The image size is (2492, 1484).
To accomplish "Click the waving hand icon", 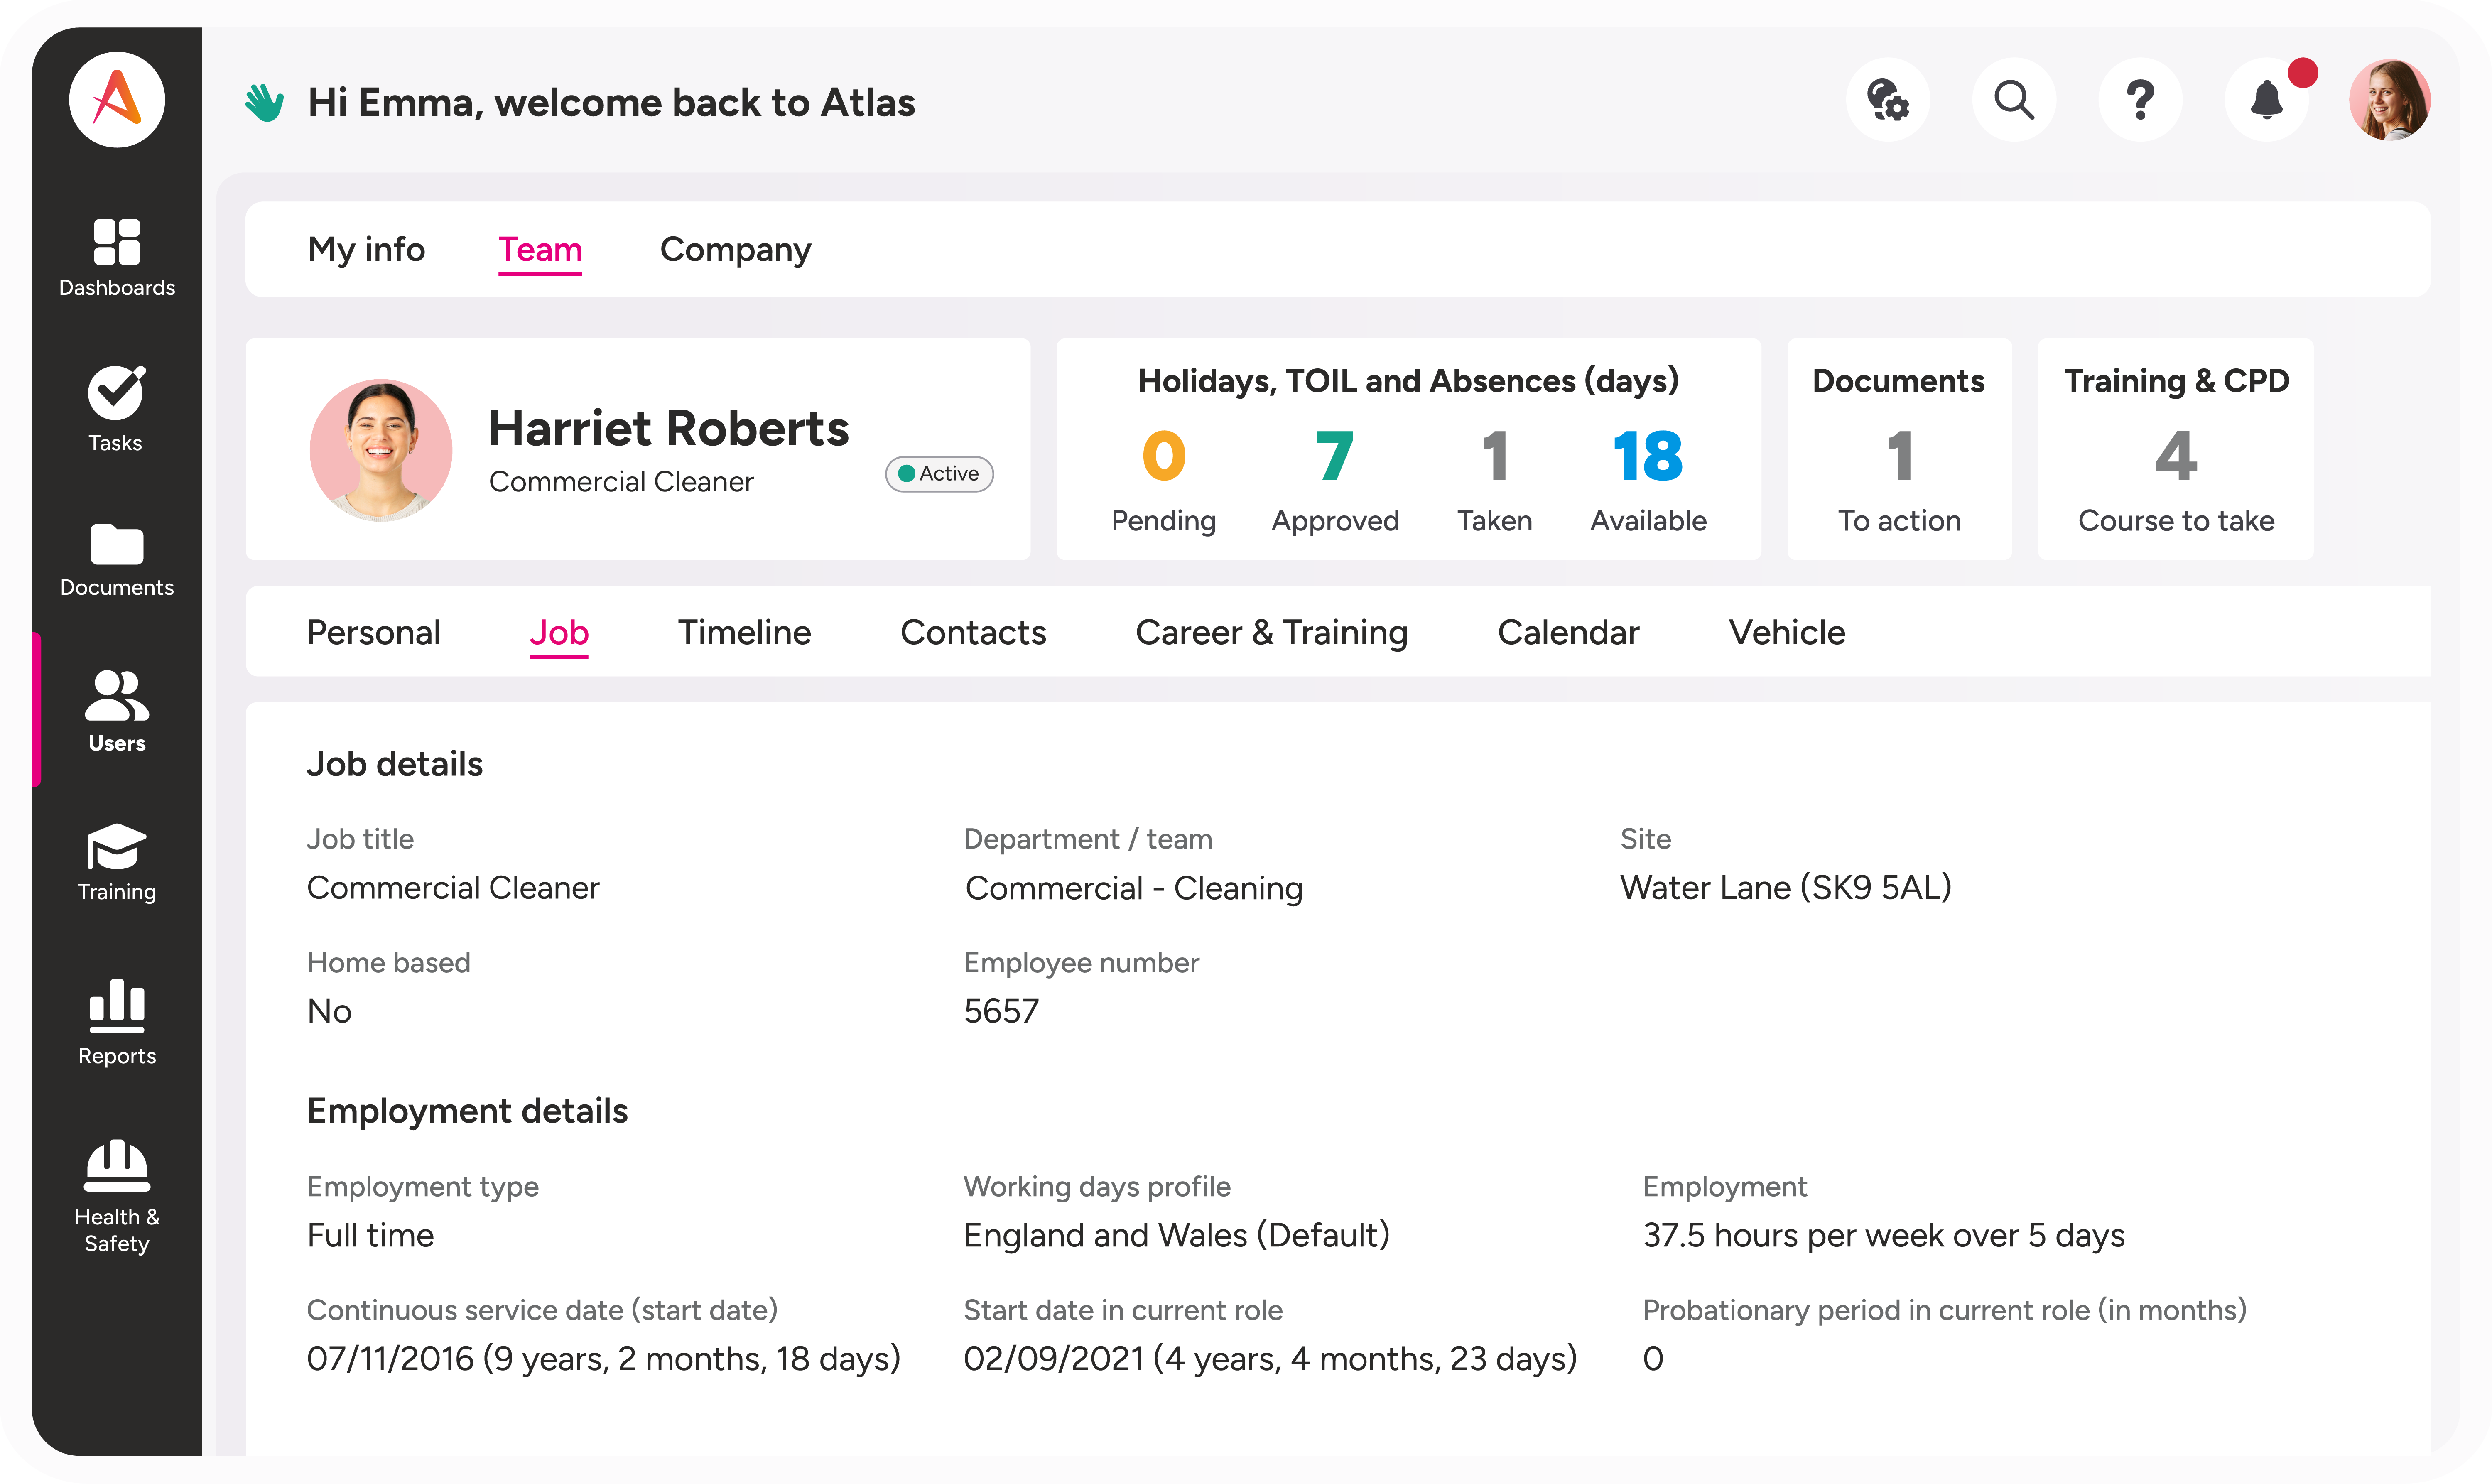I will click(265, 102).
